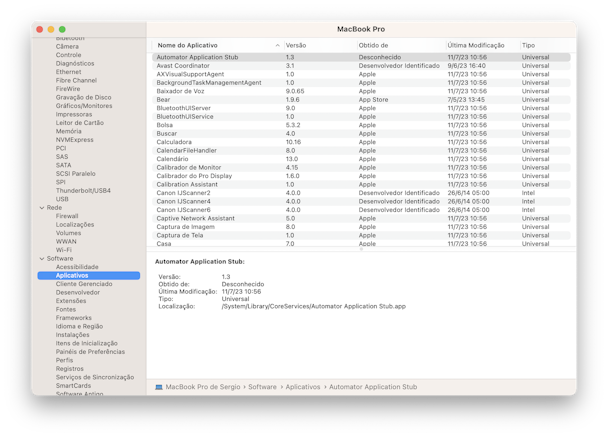Open Itens de Inicialização in sidebar
This screenshot has width=608, height=437.
pyautogui.click(x=86, y=344)
